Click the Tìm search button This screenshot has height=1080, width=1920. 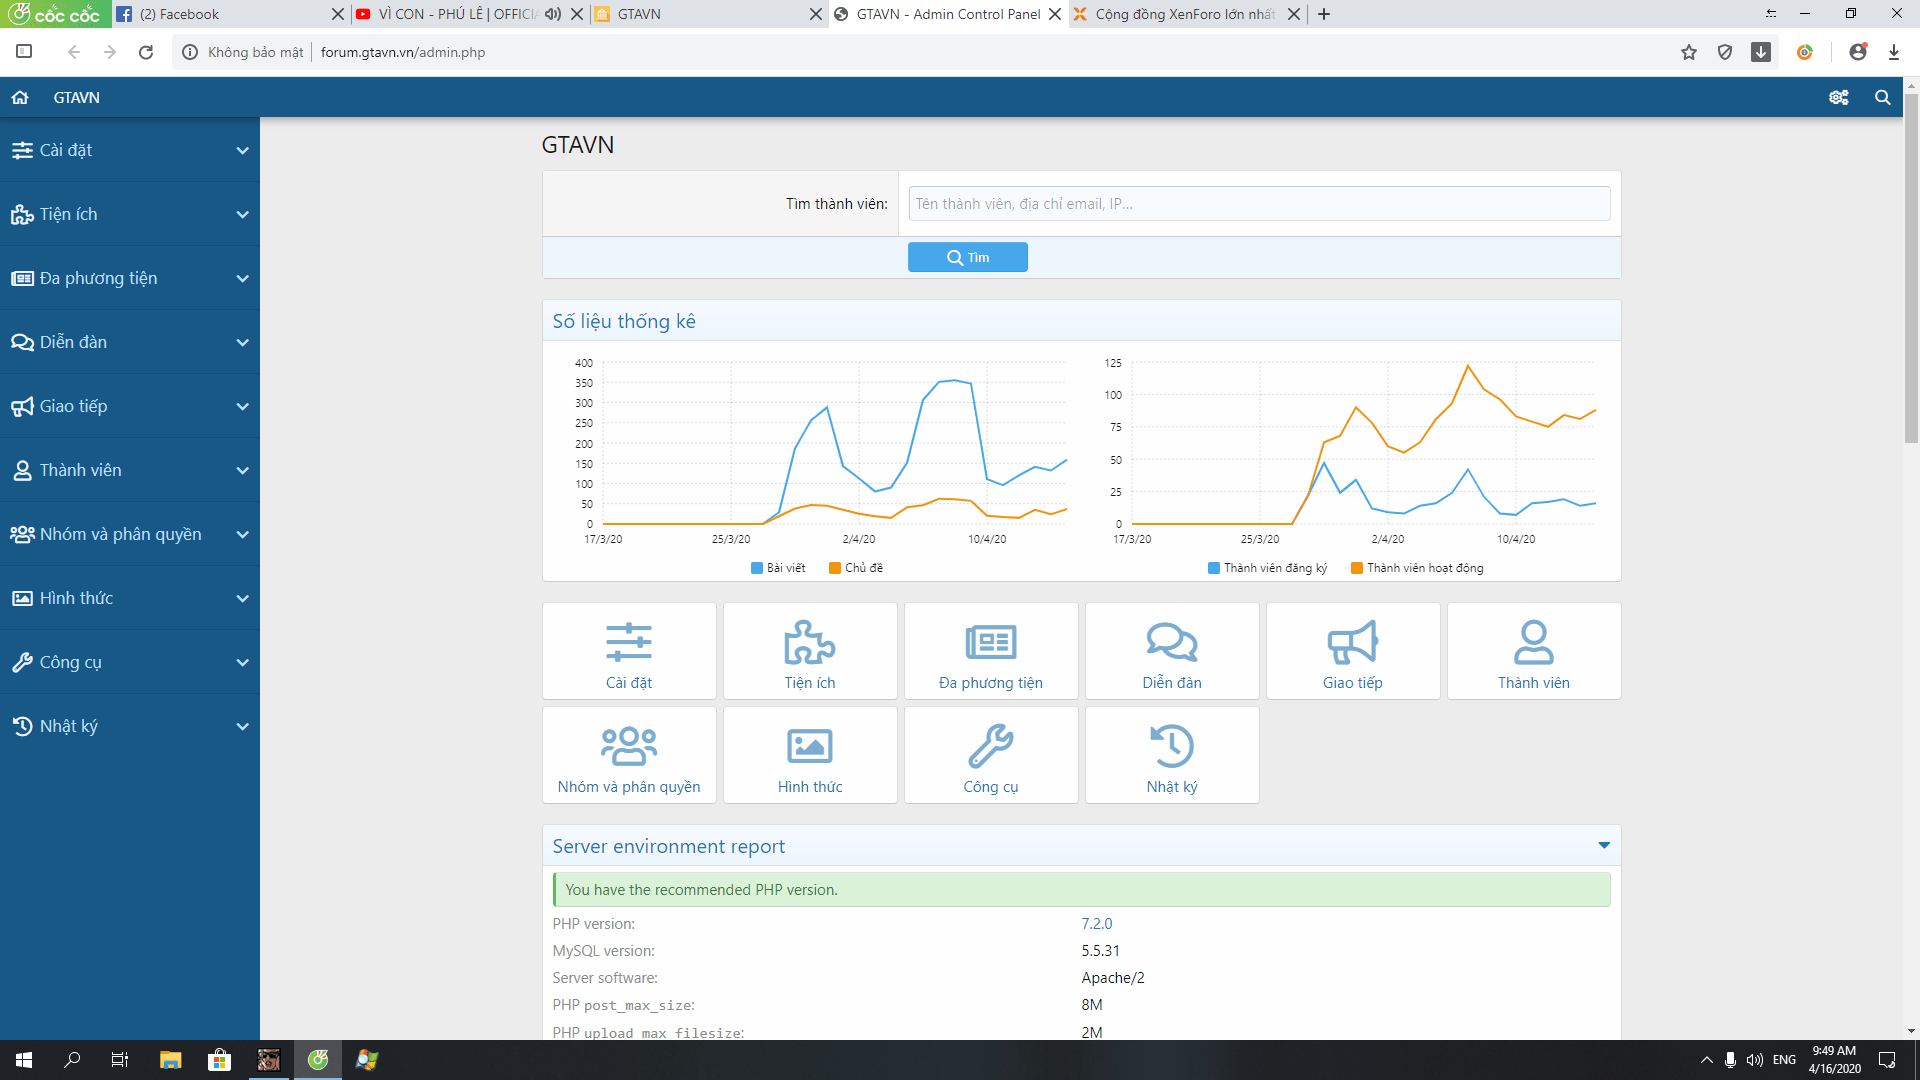967,257
